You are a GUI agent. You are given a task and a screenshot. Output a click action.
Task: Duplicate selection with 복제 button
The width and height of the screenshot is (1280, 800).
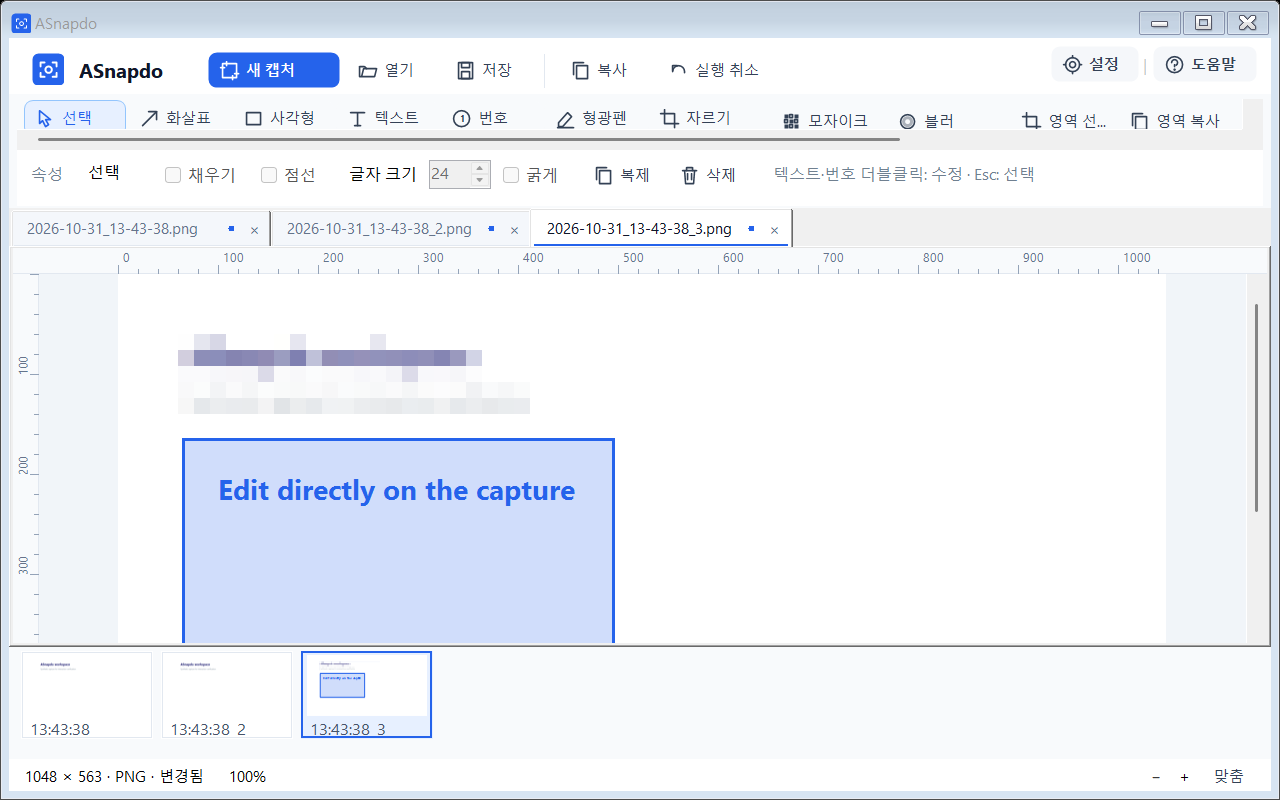point(622,175)
